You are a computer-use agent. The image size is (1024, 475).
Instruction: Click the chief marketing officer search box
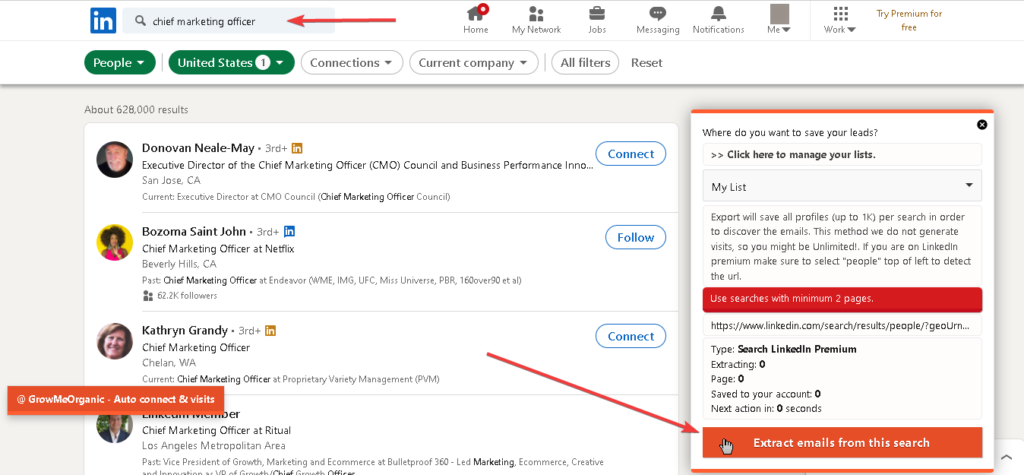coord(229,21)
